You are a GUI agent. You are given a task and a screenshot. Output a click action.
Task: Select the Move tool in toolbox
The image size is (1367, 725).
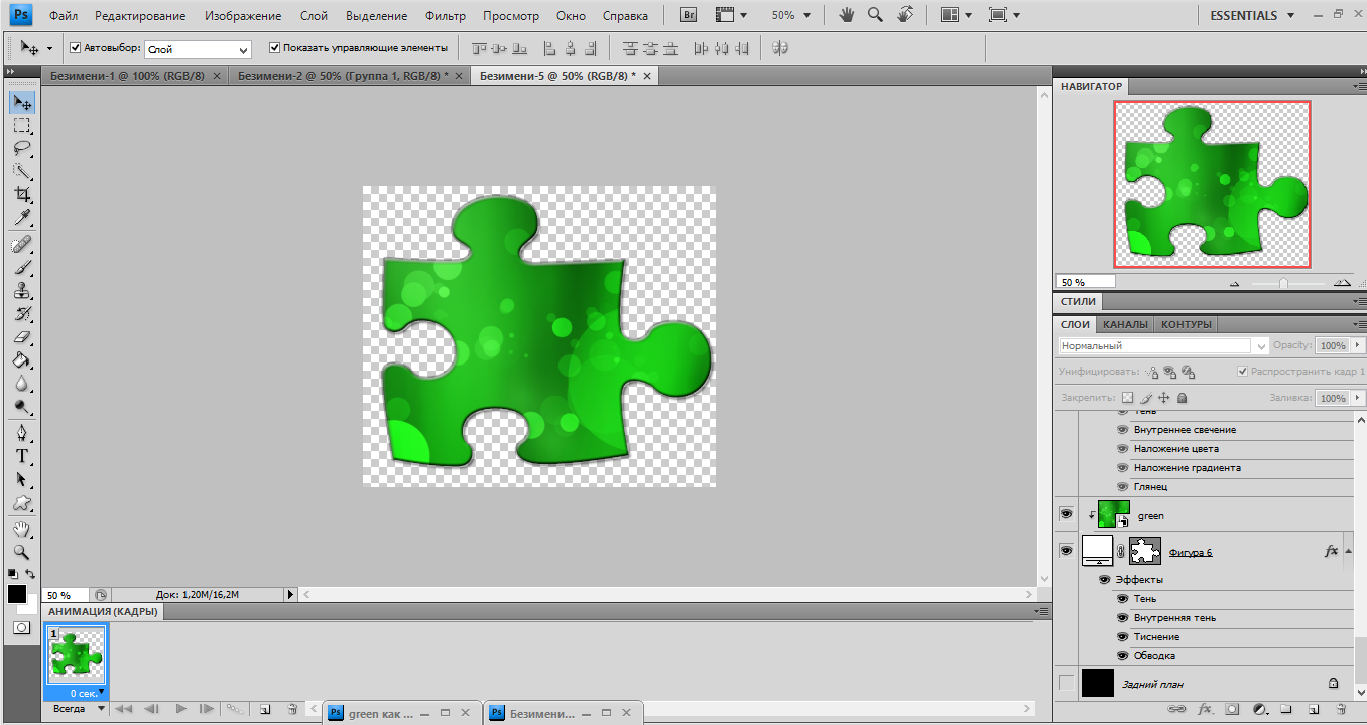coord(22,103)
